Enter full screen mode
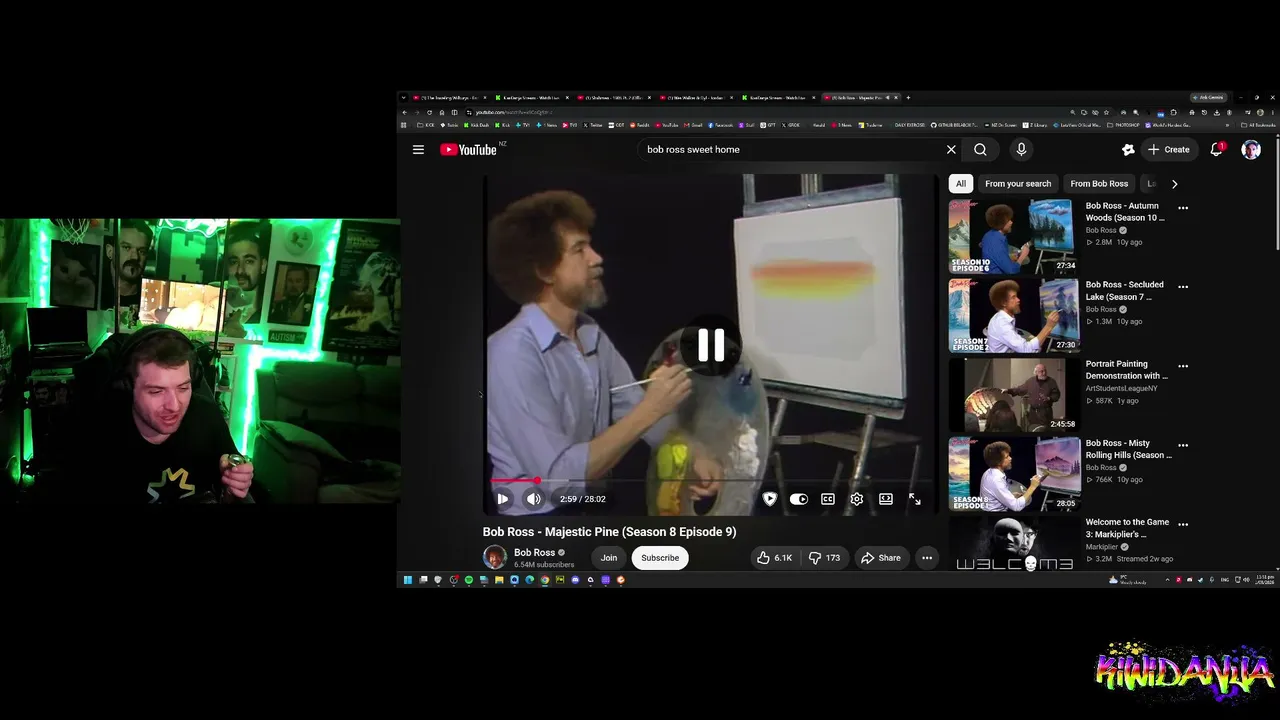The height and width of the screenshot is (720, 1280). (915, 499)
